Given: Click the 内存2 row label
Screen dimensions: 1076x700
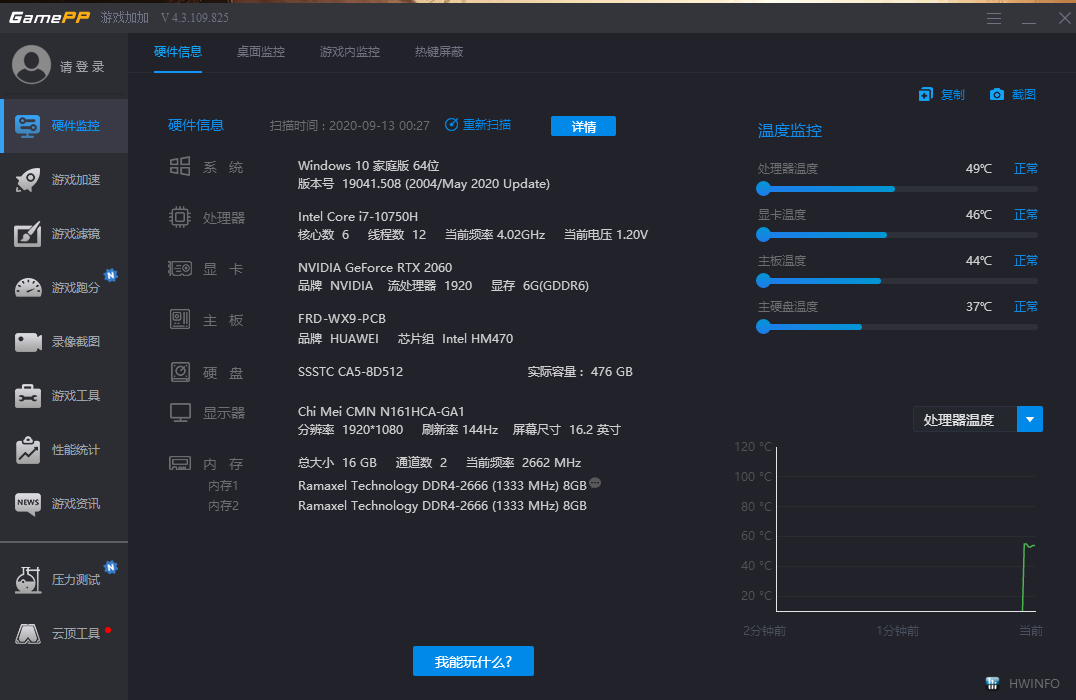Looking at the screenshot, I should coord(224,506).
